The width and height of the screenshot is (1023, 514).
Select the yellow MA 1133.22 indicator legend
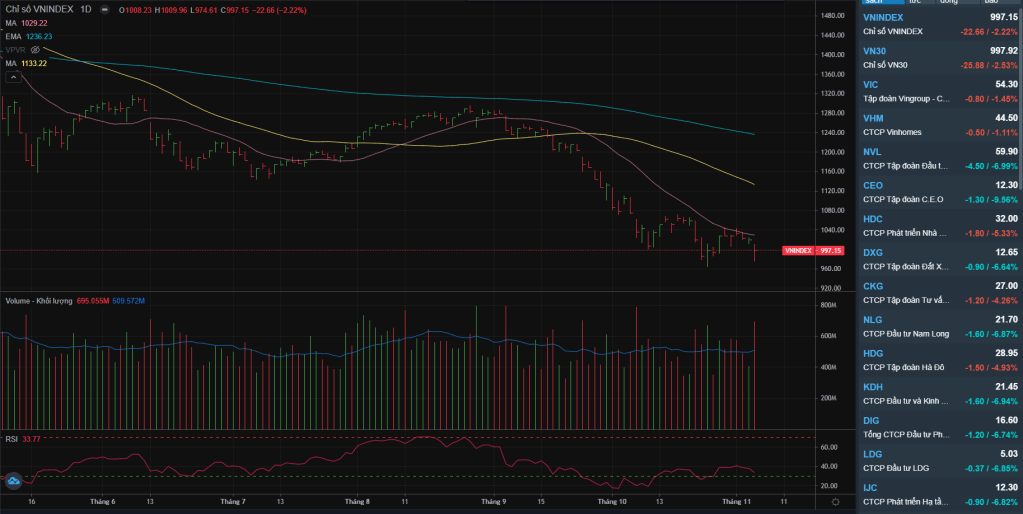26,62
